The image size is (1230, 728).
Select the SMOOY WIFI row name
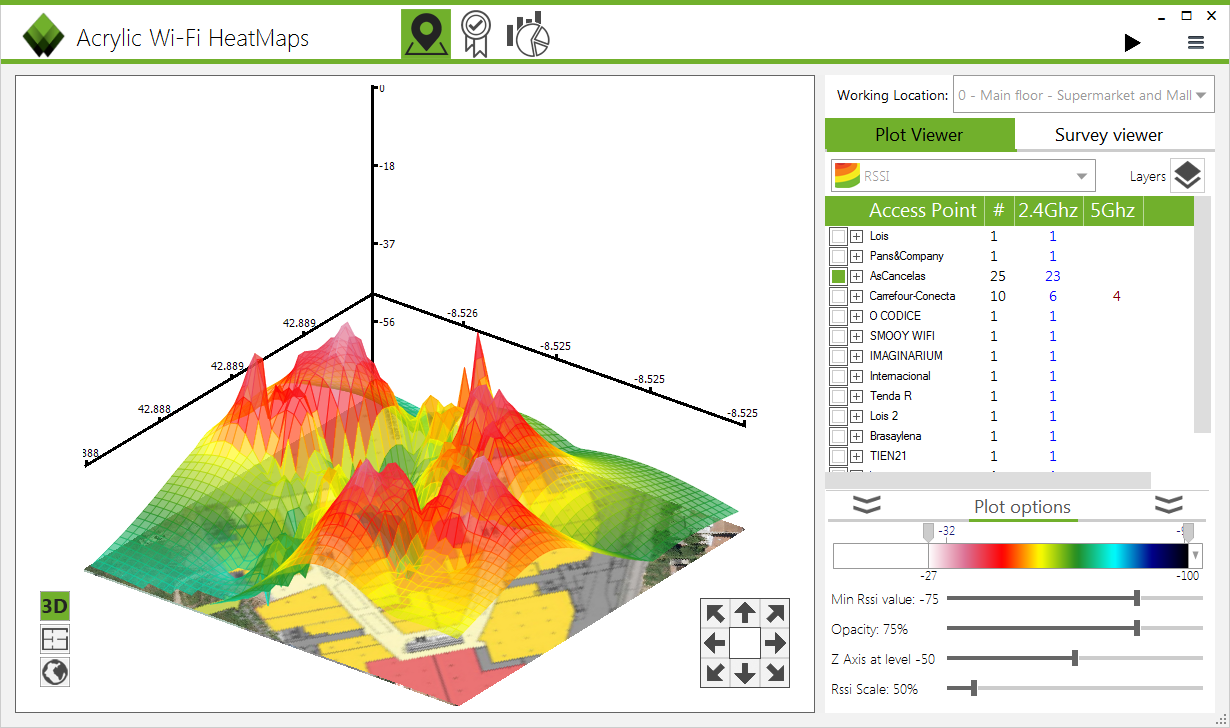click(903, 336)
